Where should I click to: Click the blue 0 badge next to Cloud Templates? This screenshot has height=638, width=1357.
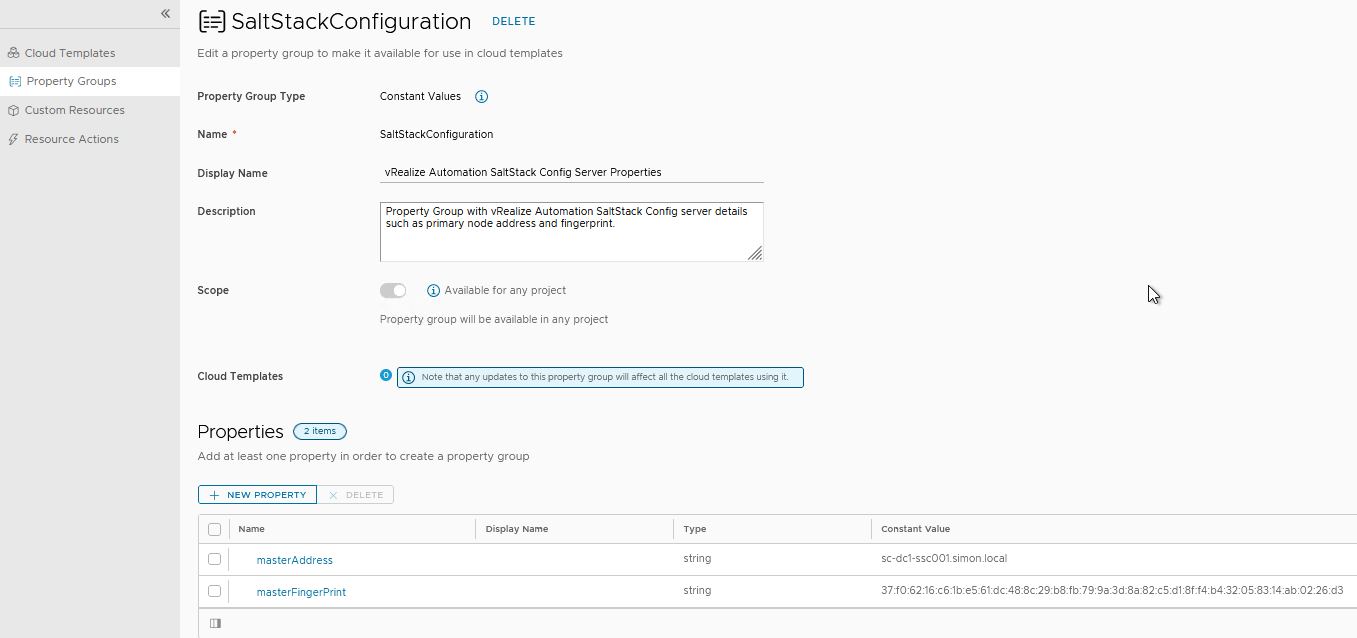pos(386,375)
